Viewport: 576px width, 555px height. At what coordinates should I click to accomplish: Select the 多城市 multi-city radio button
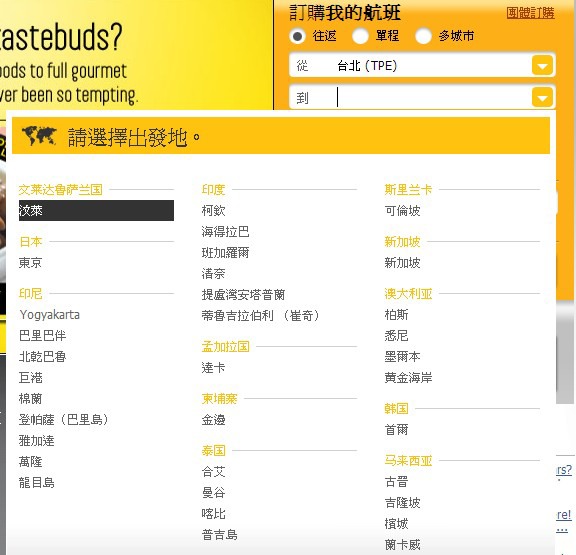(x=423, y=36)
